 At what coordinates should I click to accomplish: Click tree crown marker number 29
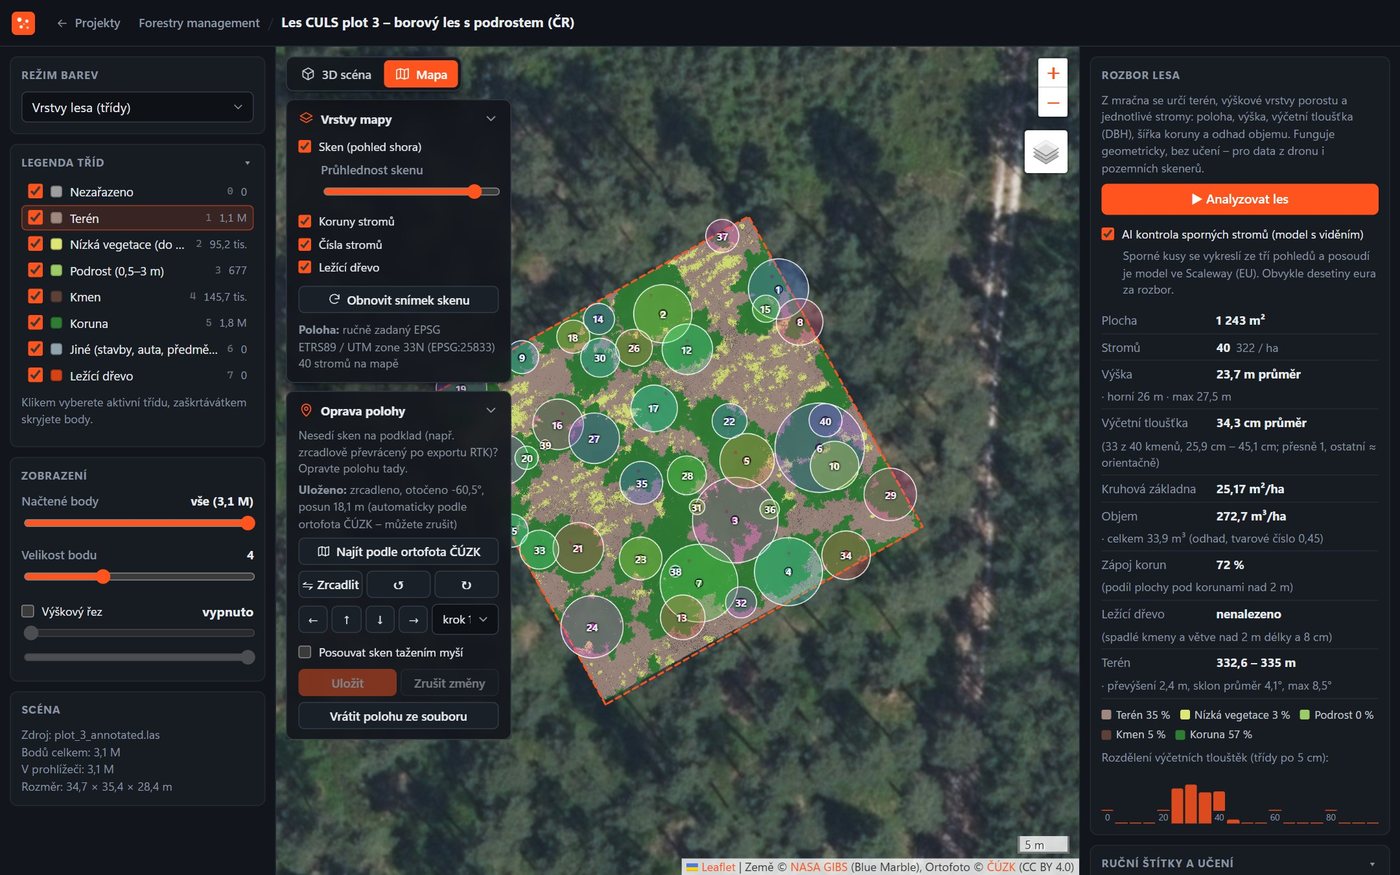pyautogui.click(x=890, y=495)
